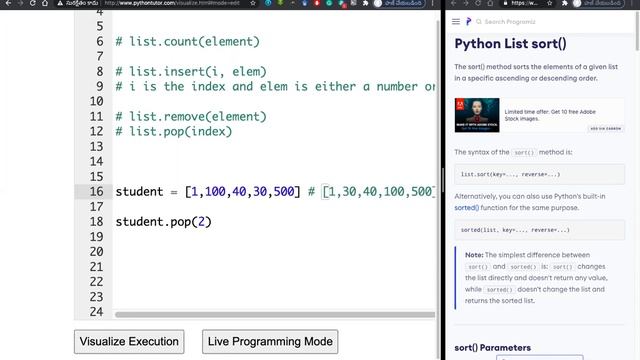Click the blue circular extension icon in left toolbar

tap(268, 3)
